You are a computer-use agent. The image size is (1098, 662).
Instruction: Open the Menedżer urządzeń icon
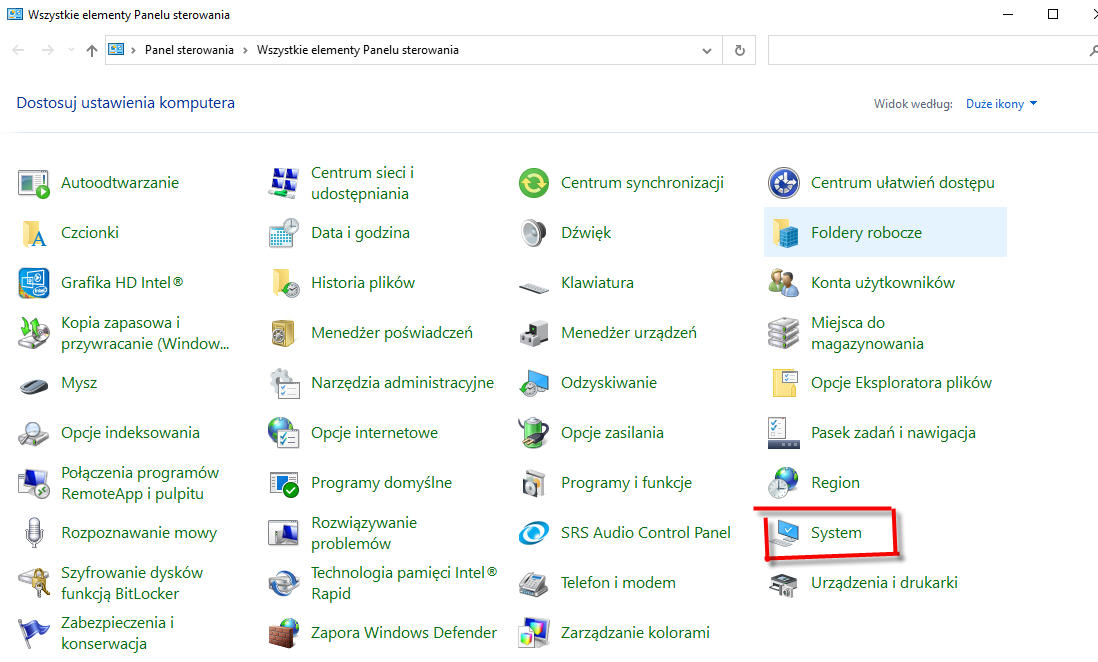point(534,333)
